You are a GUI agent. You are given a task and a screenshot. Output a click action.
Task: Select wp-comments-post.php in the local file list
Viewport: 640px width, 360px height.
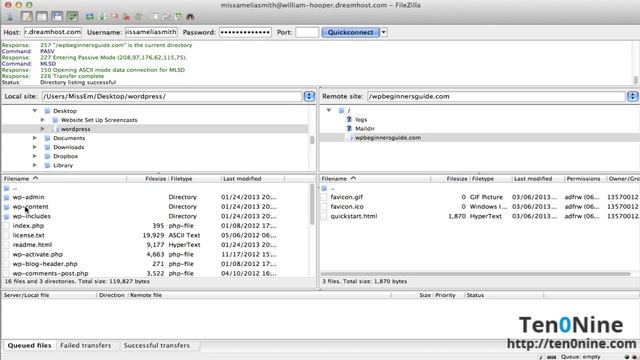(x=50, y=273)
